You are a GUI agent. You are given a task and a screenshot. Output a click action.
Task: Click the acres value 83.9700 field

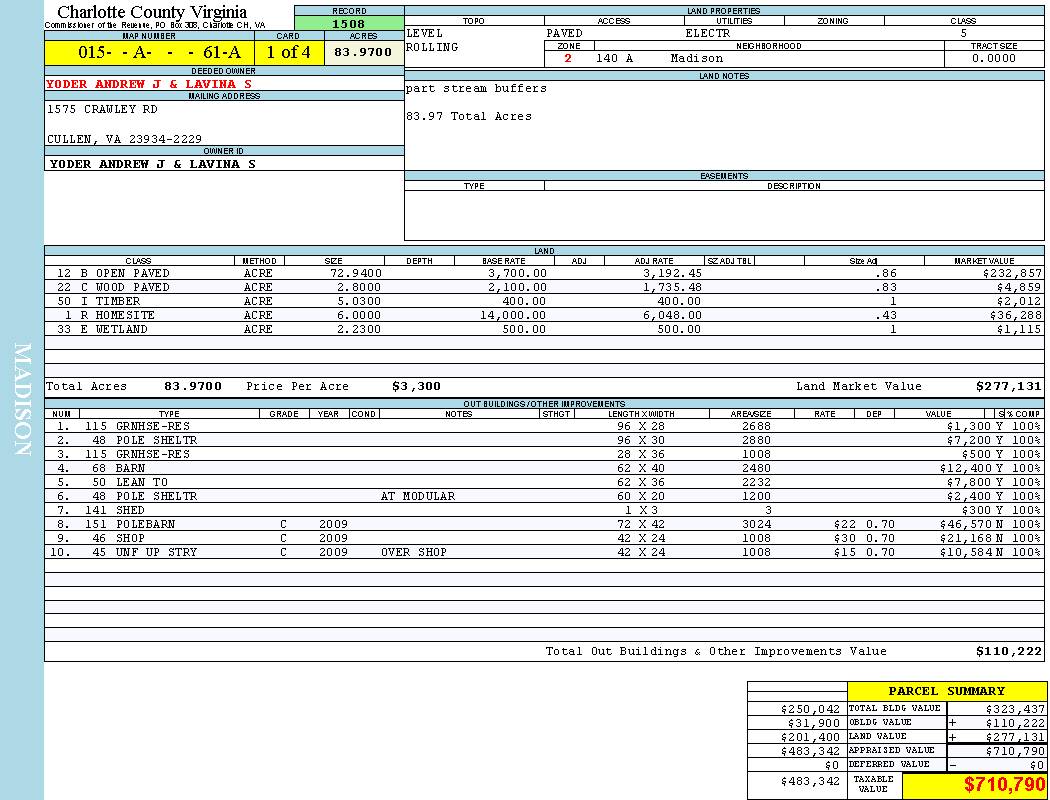point(363,52)
